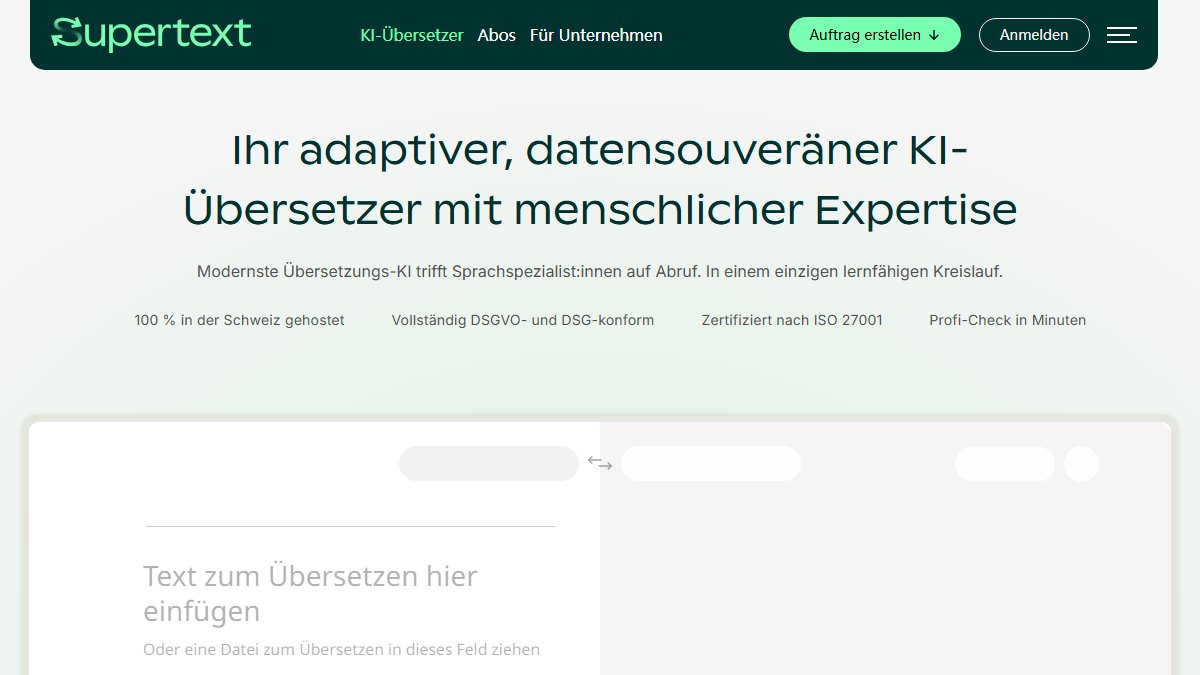Screen dimensions: 1200x675
Task: Open the hamburger menu icon
Action: coord(1122,35)
